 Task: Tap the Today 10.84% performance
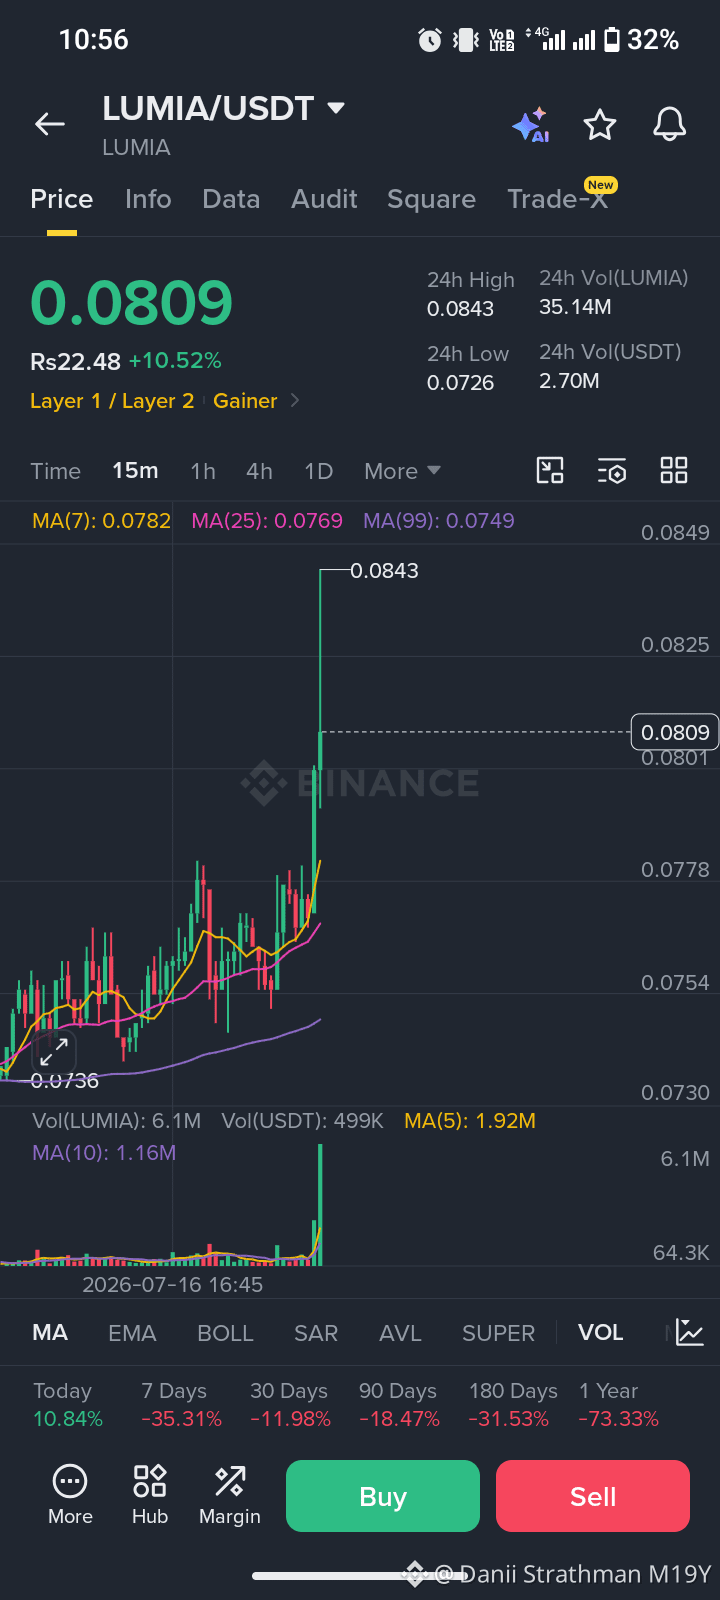tap(67, 1405)
